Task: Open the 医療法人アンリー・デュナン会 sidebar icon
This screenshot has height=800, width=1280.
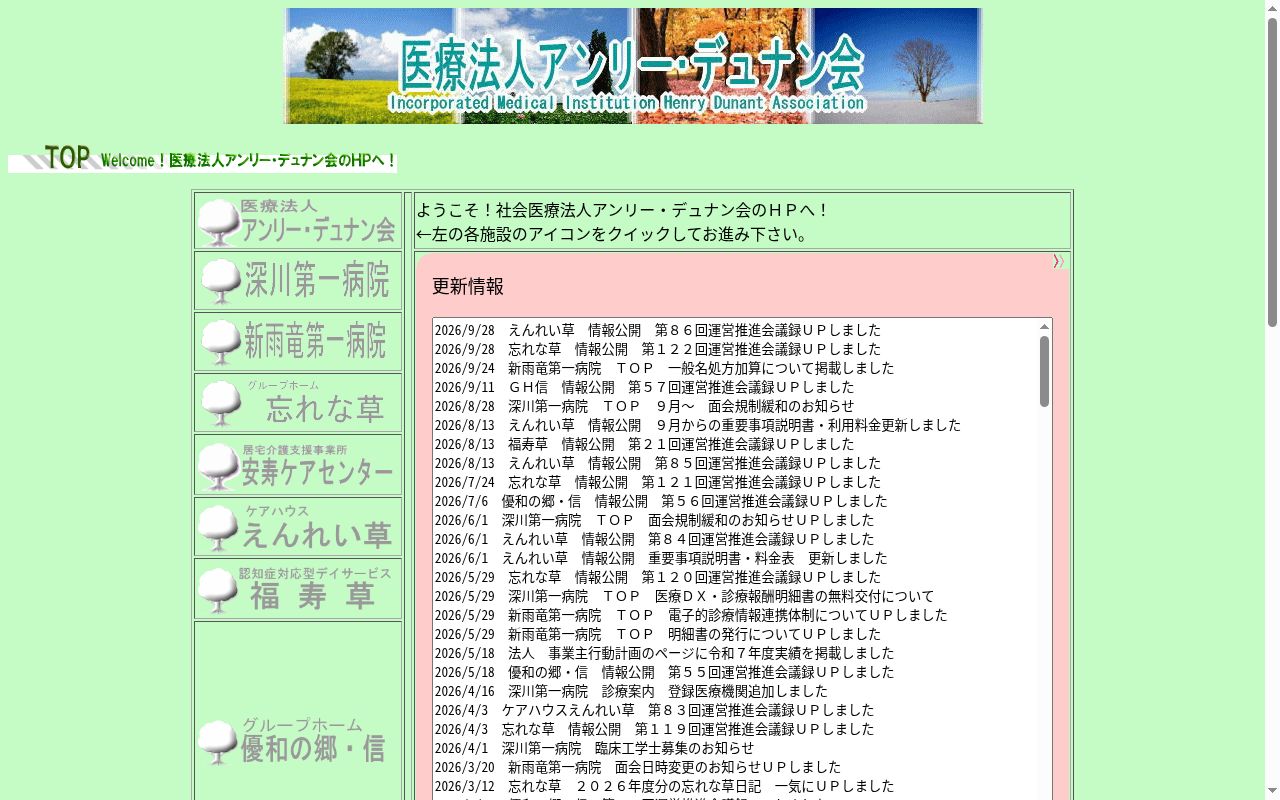Action: point(298,221)
